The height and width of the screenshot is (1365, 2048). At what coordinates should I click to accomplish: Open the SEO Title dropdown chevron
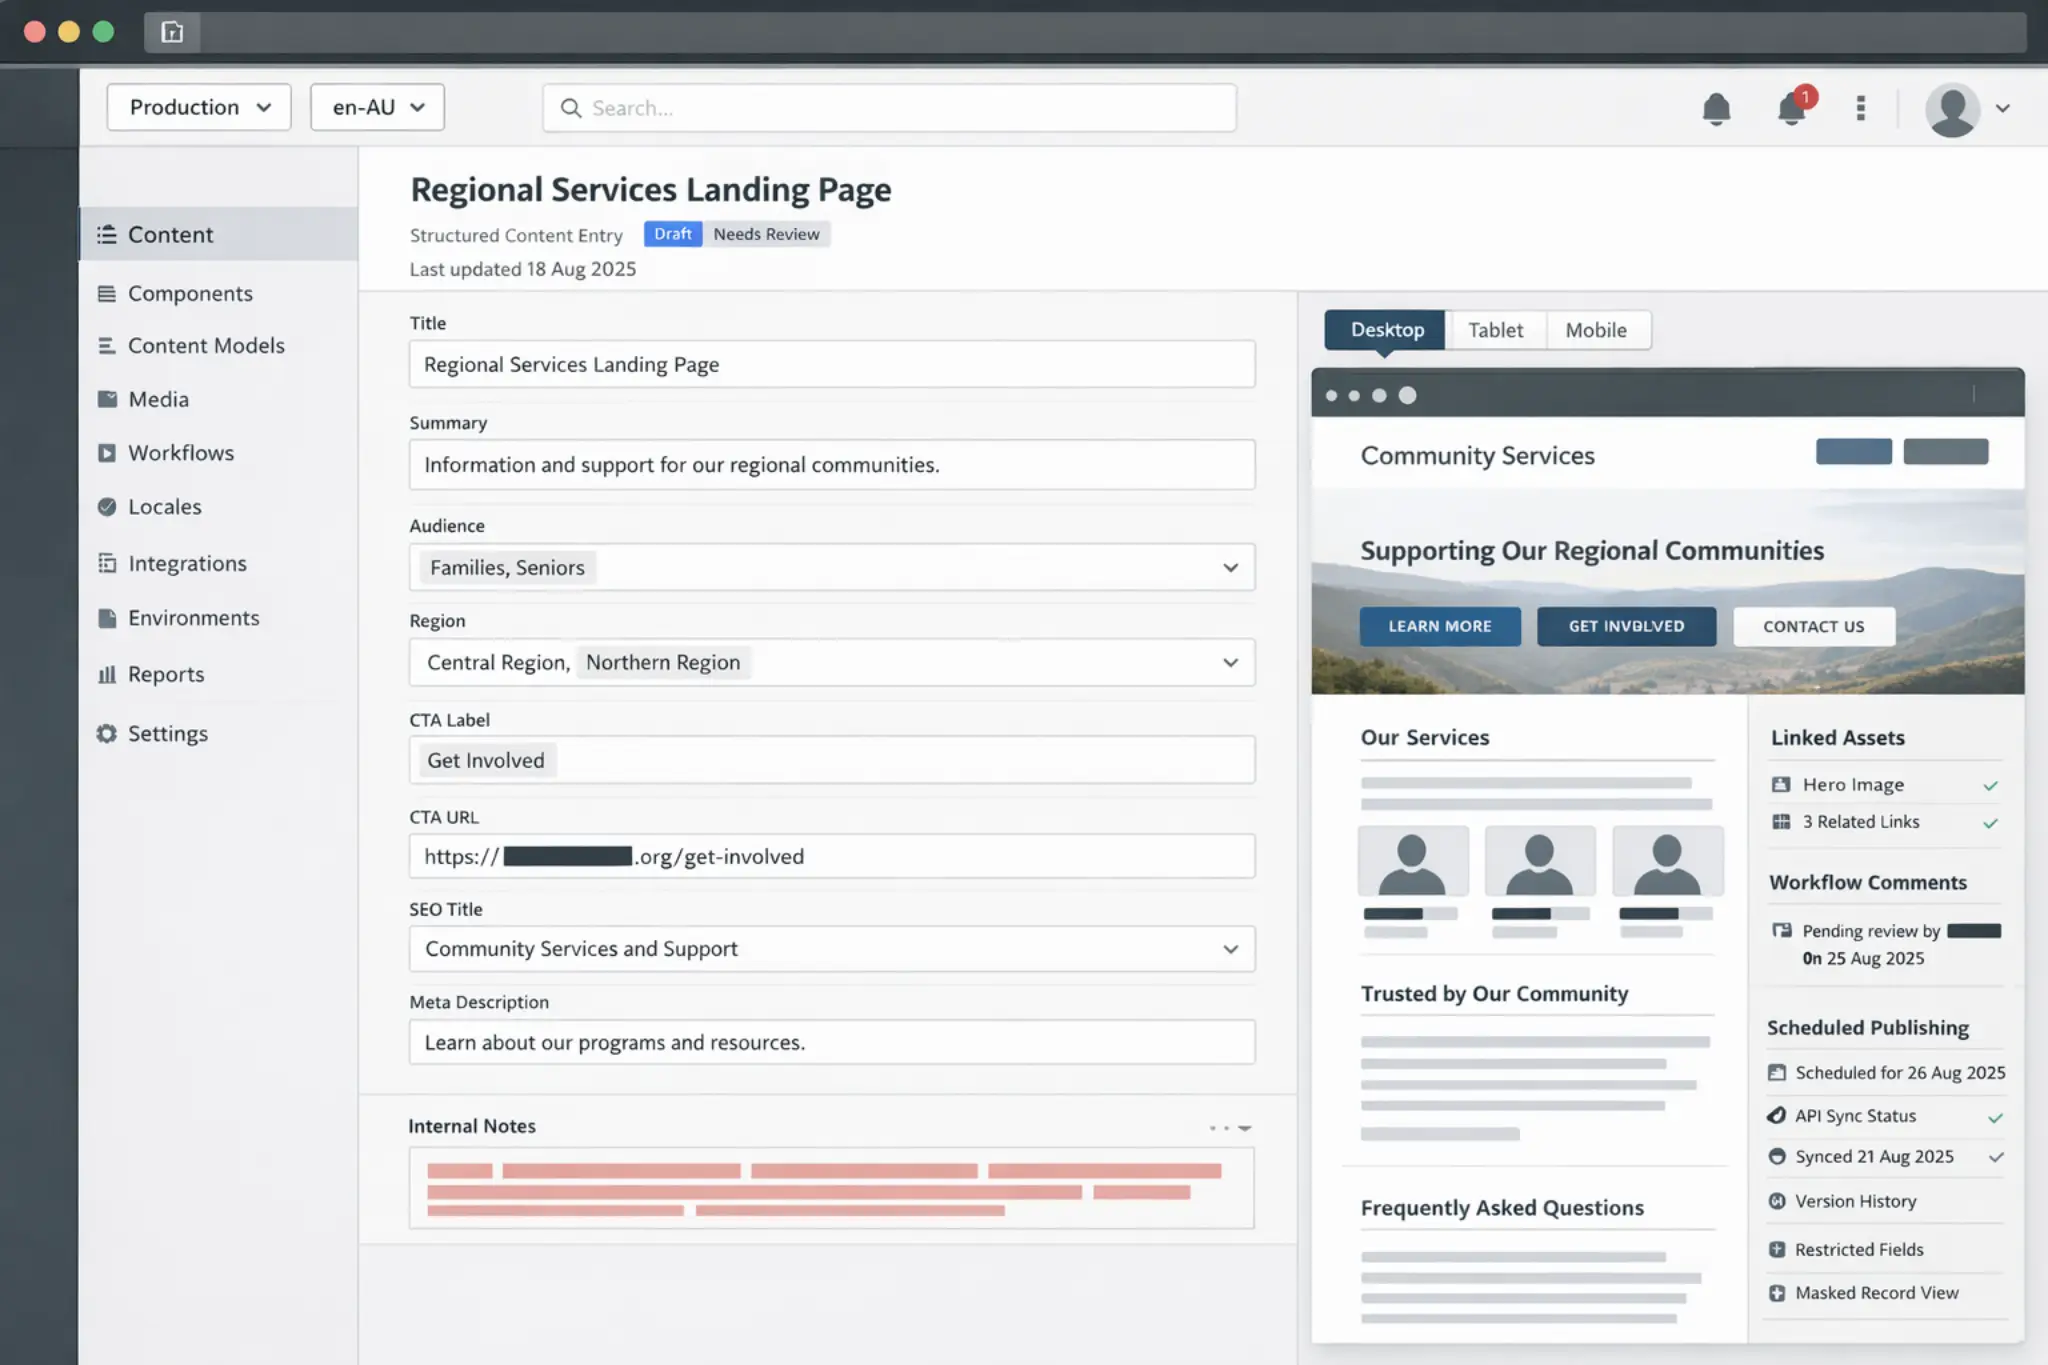click(1230, 949)
